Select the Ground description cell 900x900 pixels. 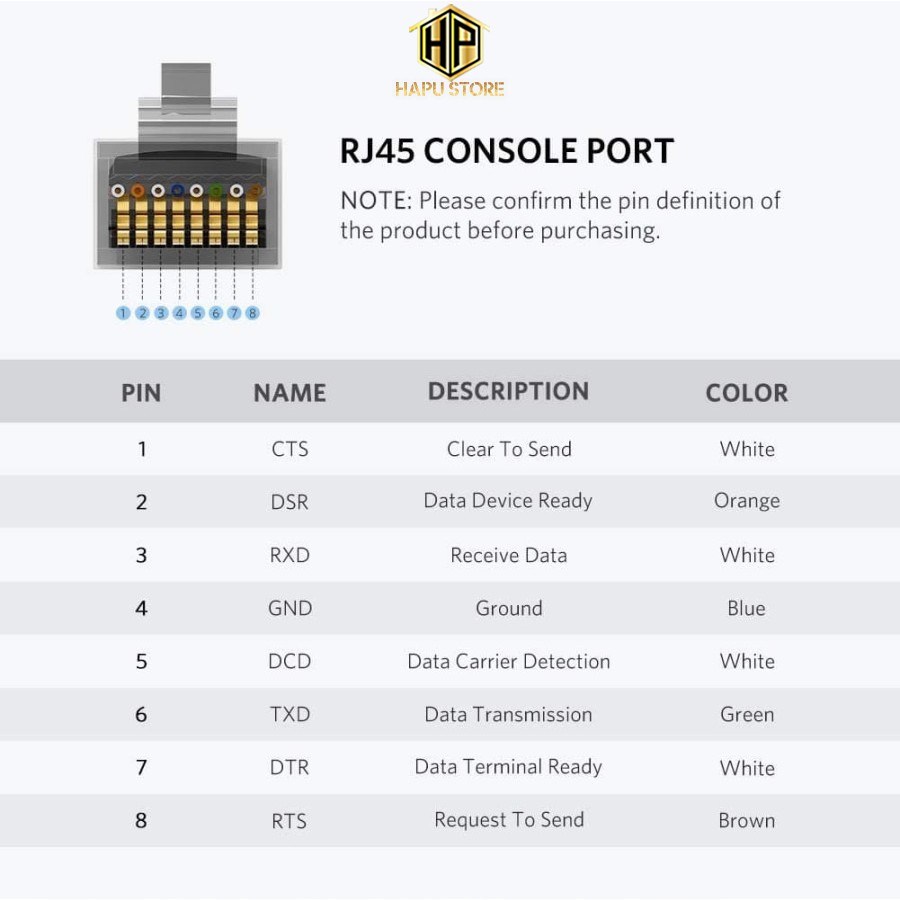tap(508, 608)
